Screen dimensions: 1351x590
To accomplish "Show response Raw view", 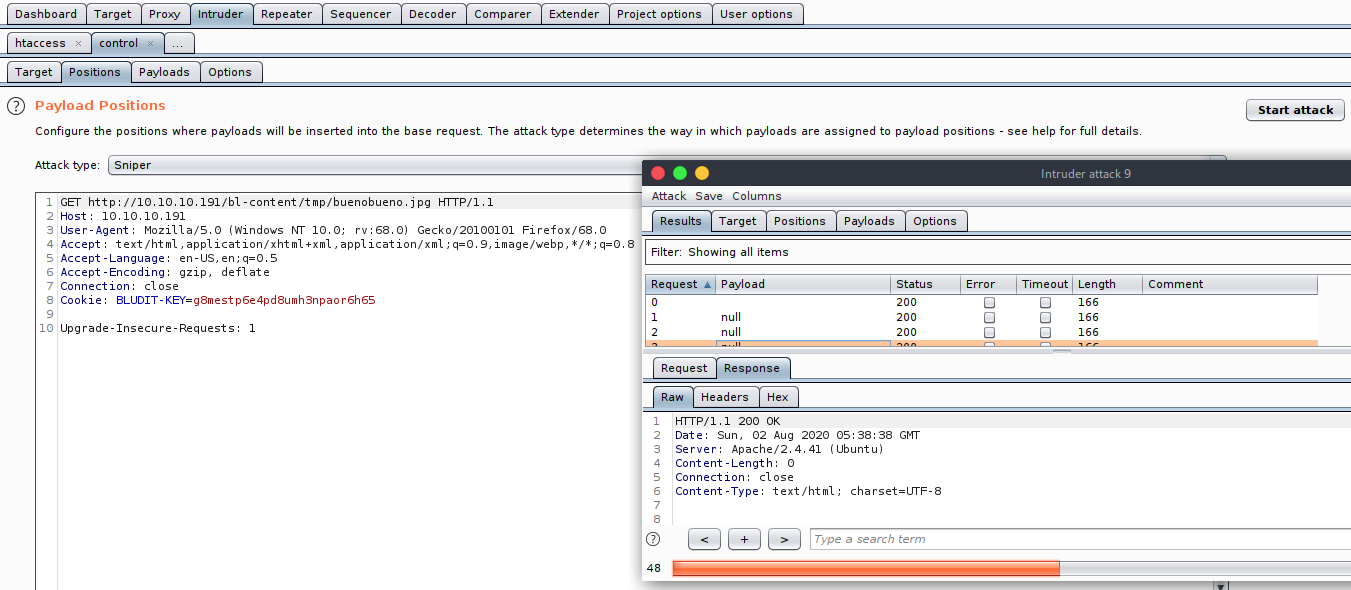I will click(x=673, y=397).
